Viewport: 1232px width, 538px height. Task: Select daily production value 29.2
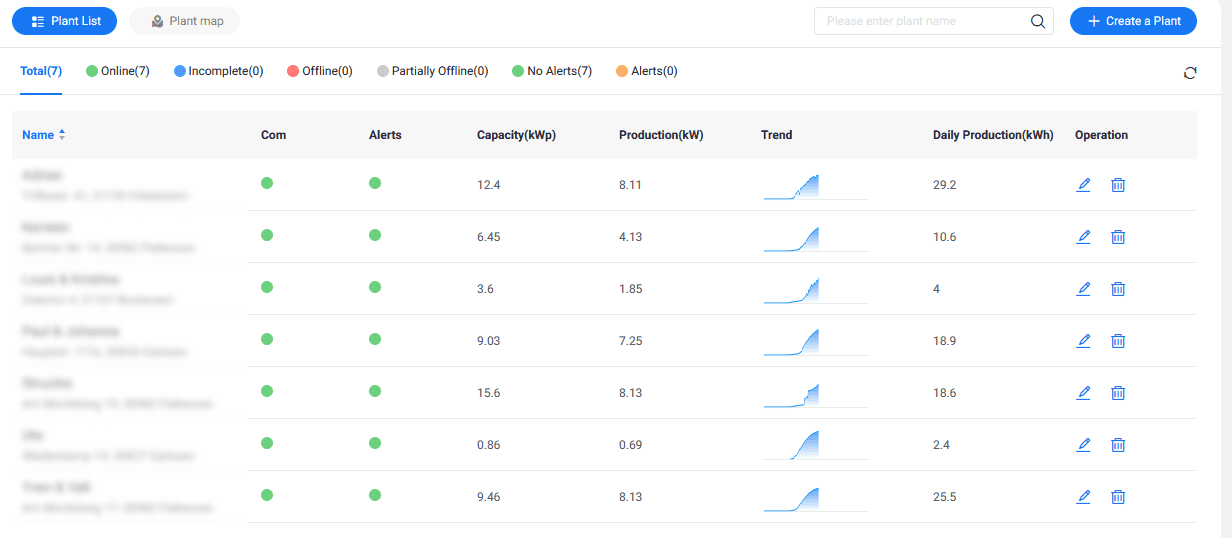[x=944, y=185]
